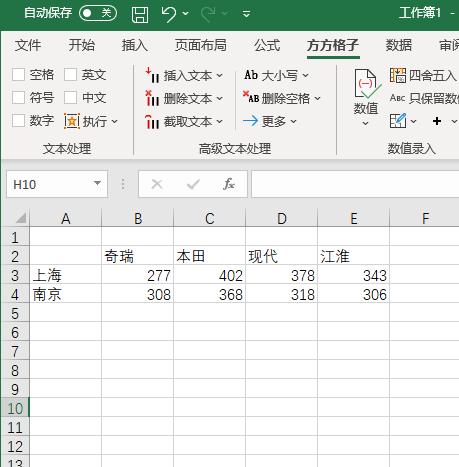Viewport: 459px width, 467px height.
Task: Select cell containing 现代
Action: (282, 256)
